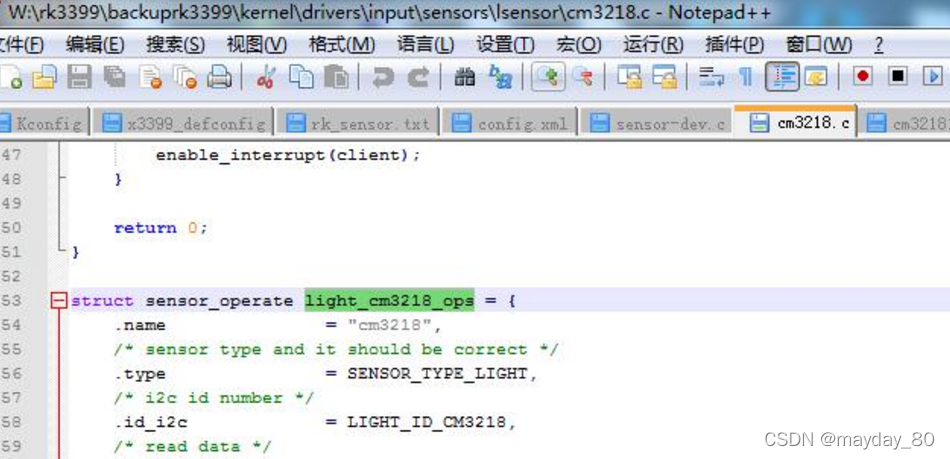Collapse the struct fold marker on line 53
This screenshot has height=459, width=950.
point(58,301)
